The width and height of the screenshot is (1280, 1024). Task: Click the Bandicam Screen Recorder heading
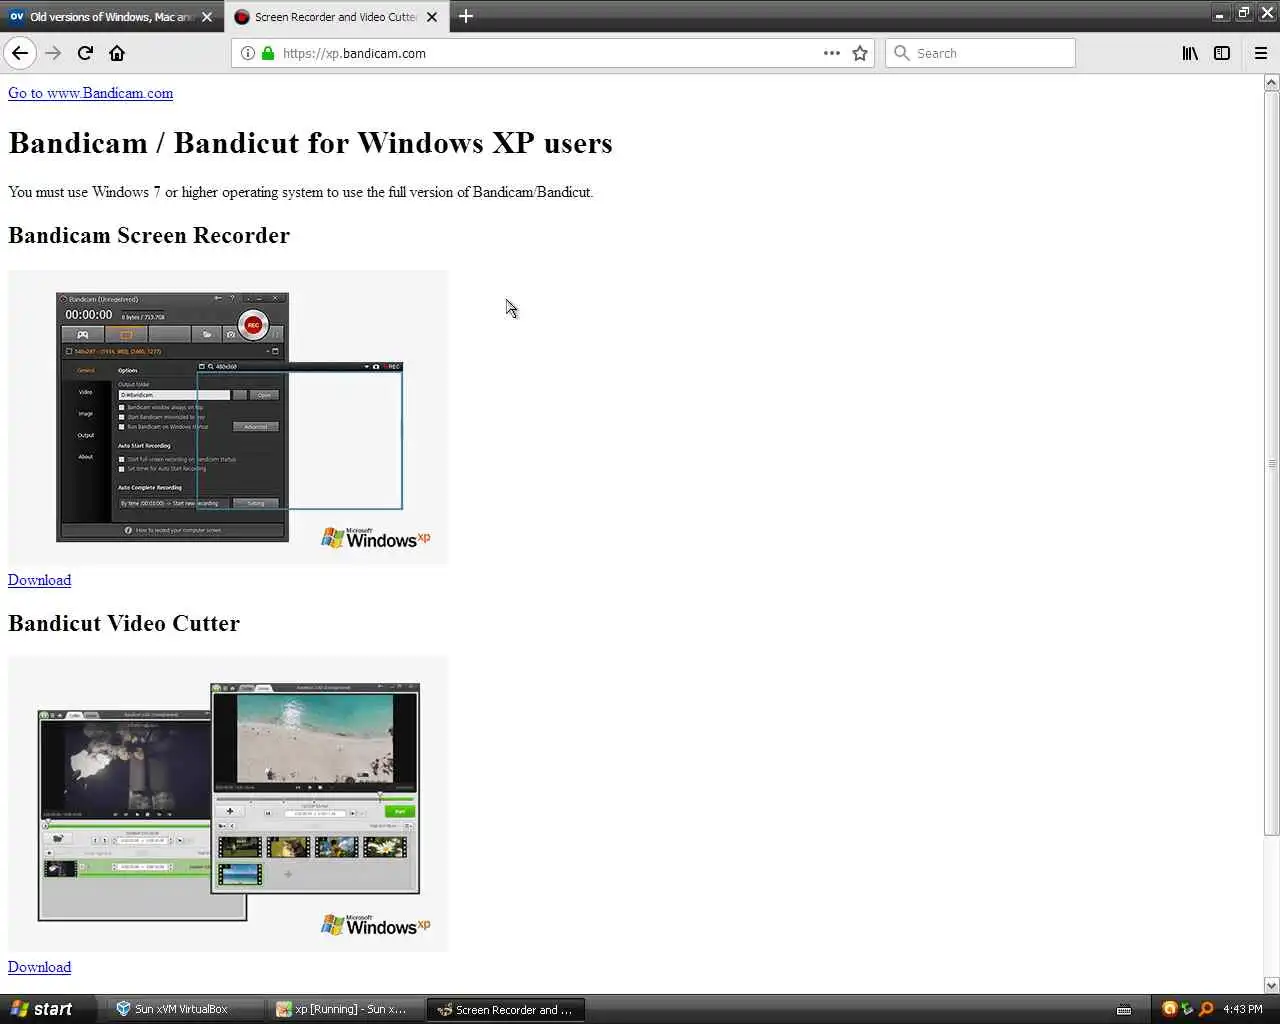(149, 235)
